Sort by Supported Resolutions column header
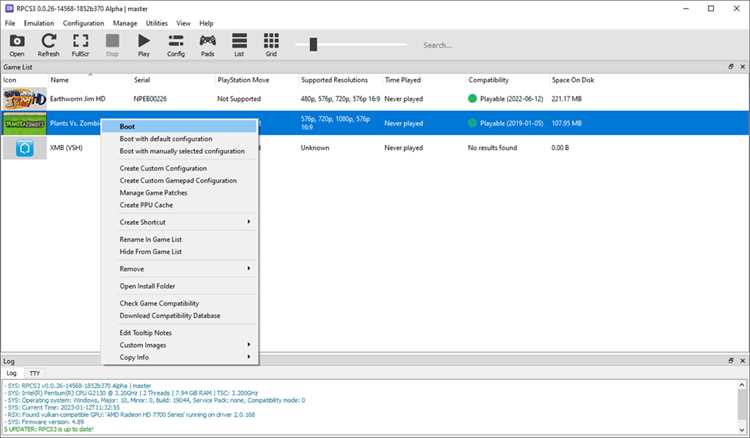 coord(334,80)
